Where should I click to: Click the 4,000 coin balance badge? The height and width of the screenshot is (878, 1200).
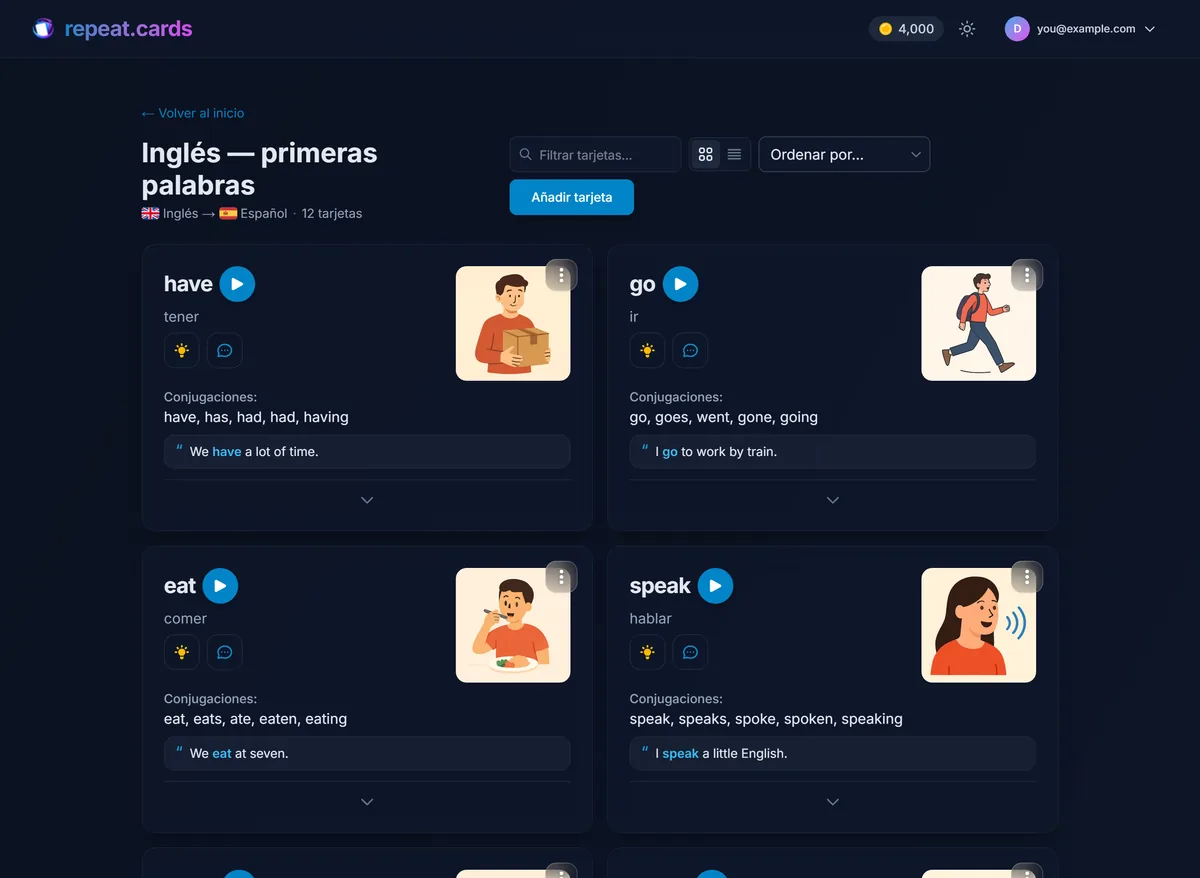coord(906,29)
